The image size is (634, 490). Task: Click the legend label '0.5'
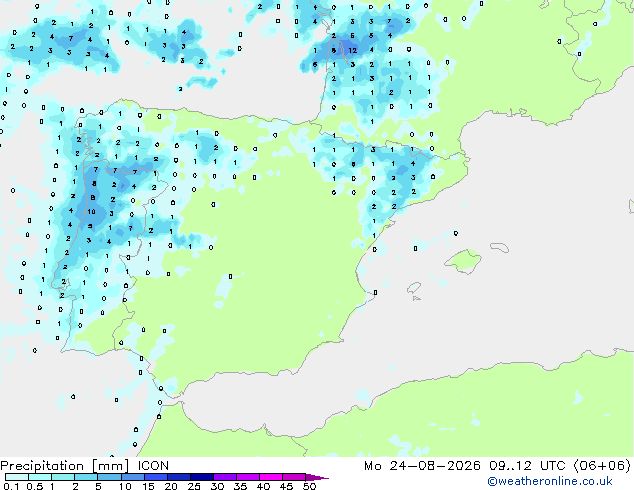pyautogui.click(x=34, y=486)
